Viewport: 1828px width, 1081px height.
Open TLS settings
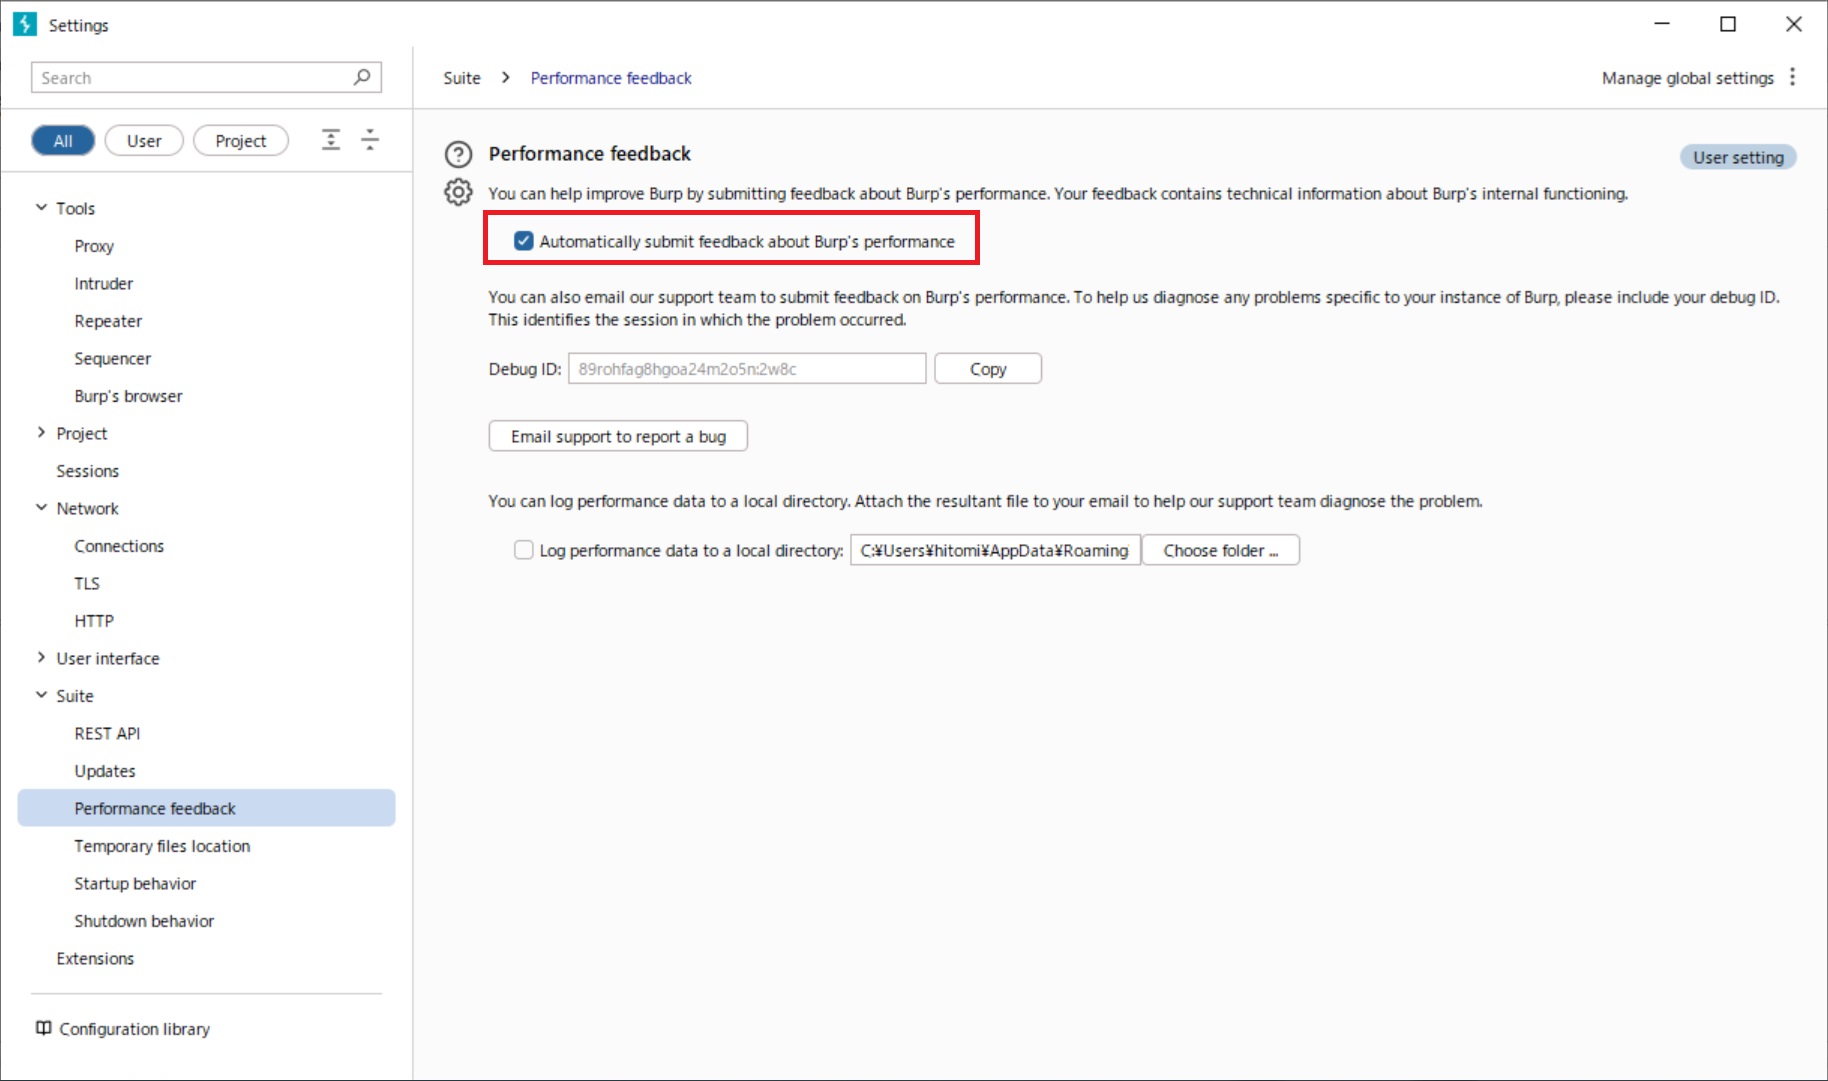coord(87,583)
